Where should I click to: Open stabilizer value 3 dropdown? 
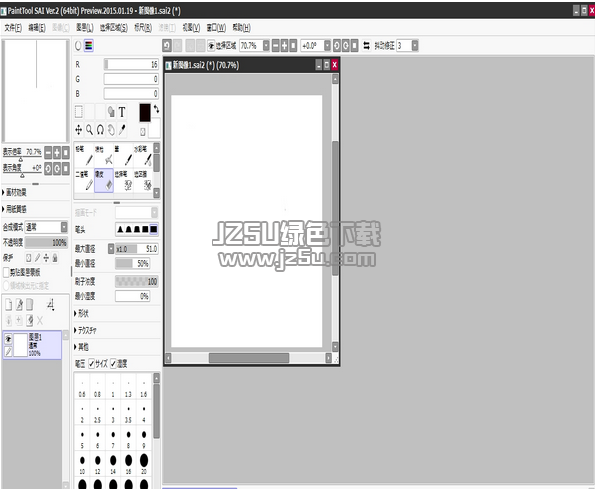tap(415, 46)
